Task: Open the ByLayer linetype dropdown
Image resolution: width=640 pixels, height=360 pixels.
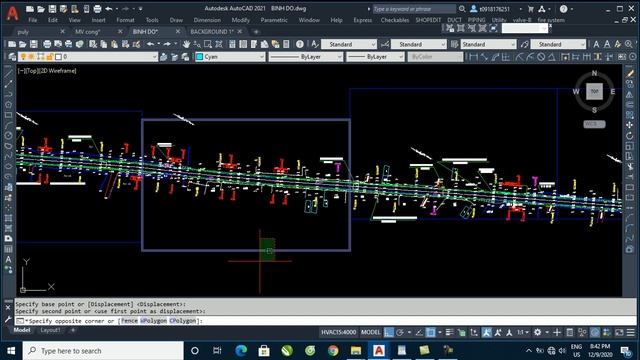Action: (305, 57)
